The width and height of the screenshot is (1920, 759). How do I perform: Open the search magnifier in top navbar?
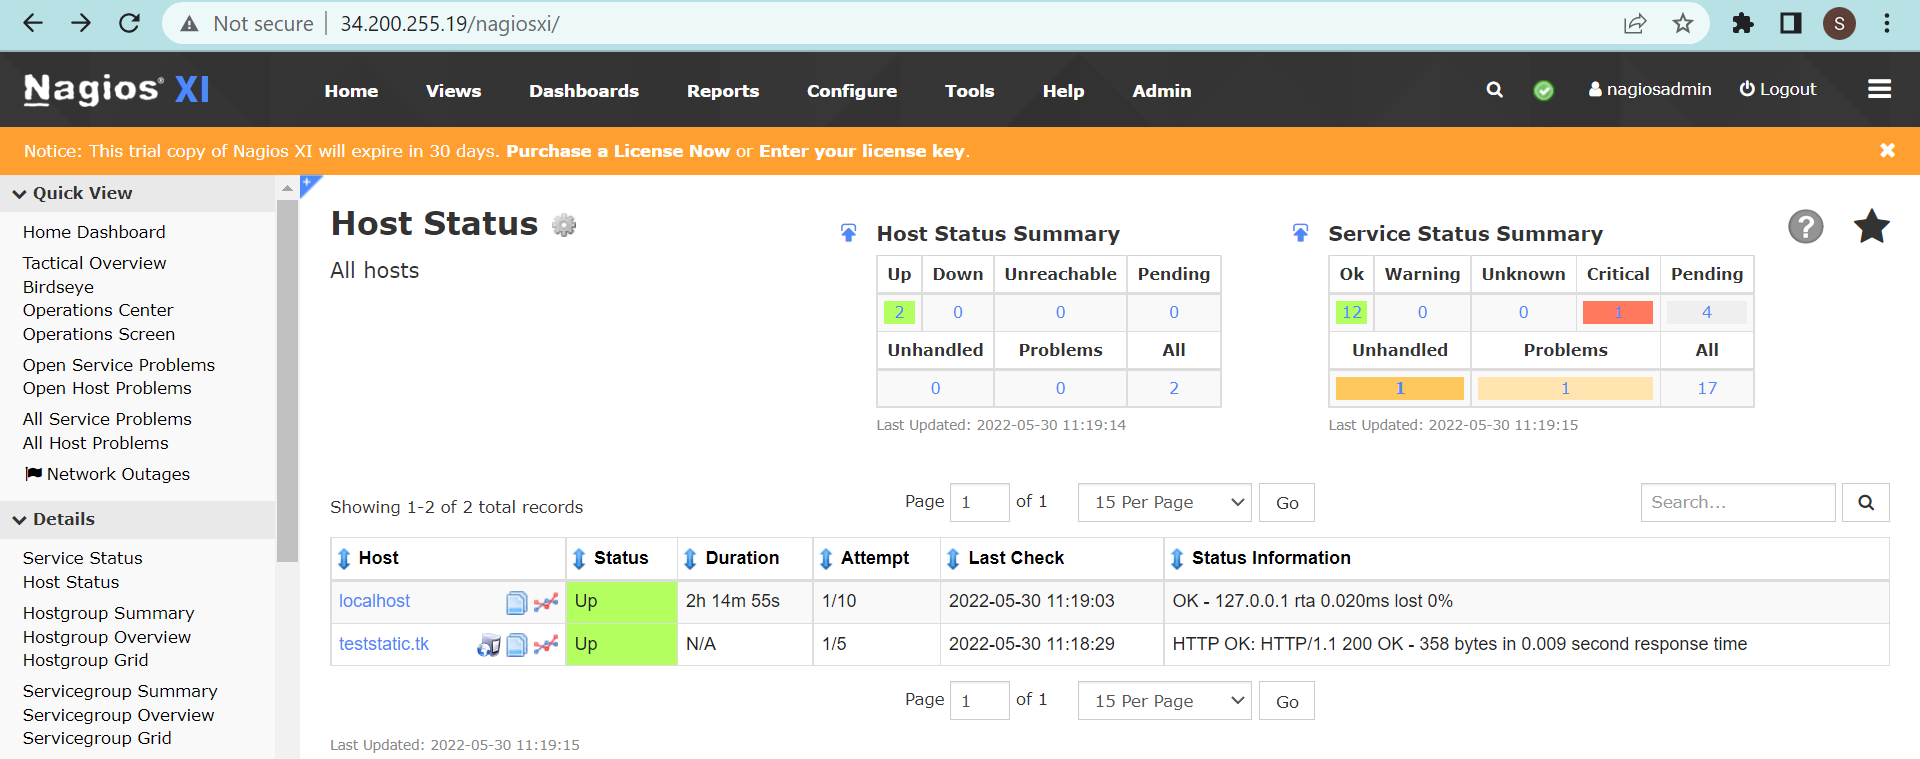click(1494, 90)
